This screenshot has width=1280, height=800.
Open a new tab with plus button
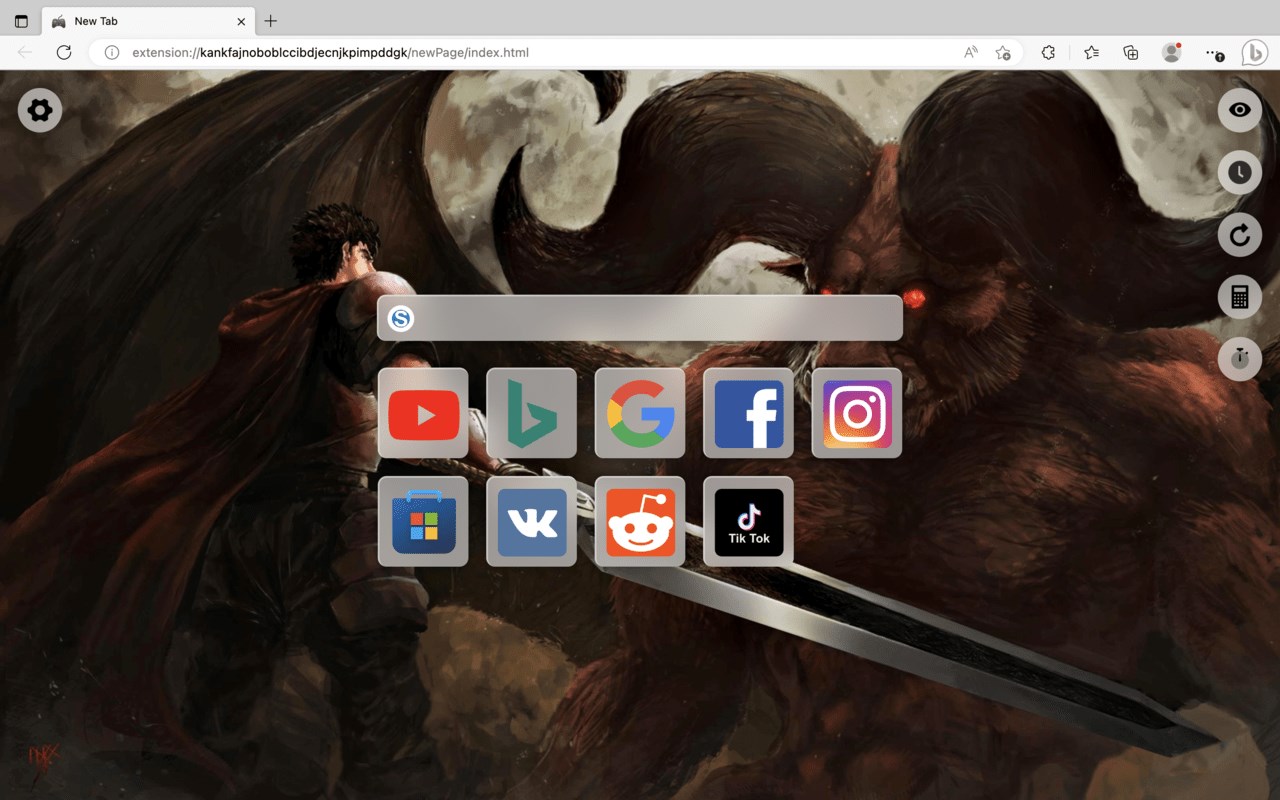271,21
